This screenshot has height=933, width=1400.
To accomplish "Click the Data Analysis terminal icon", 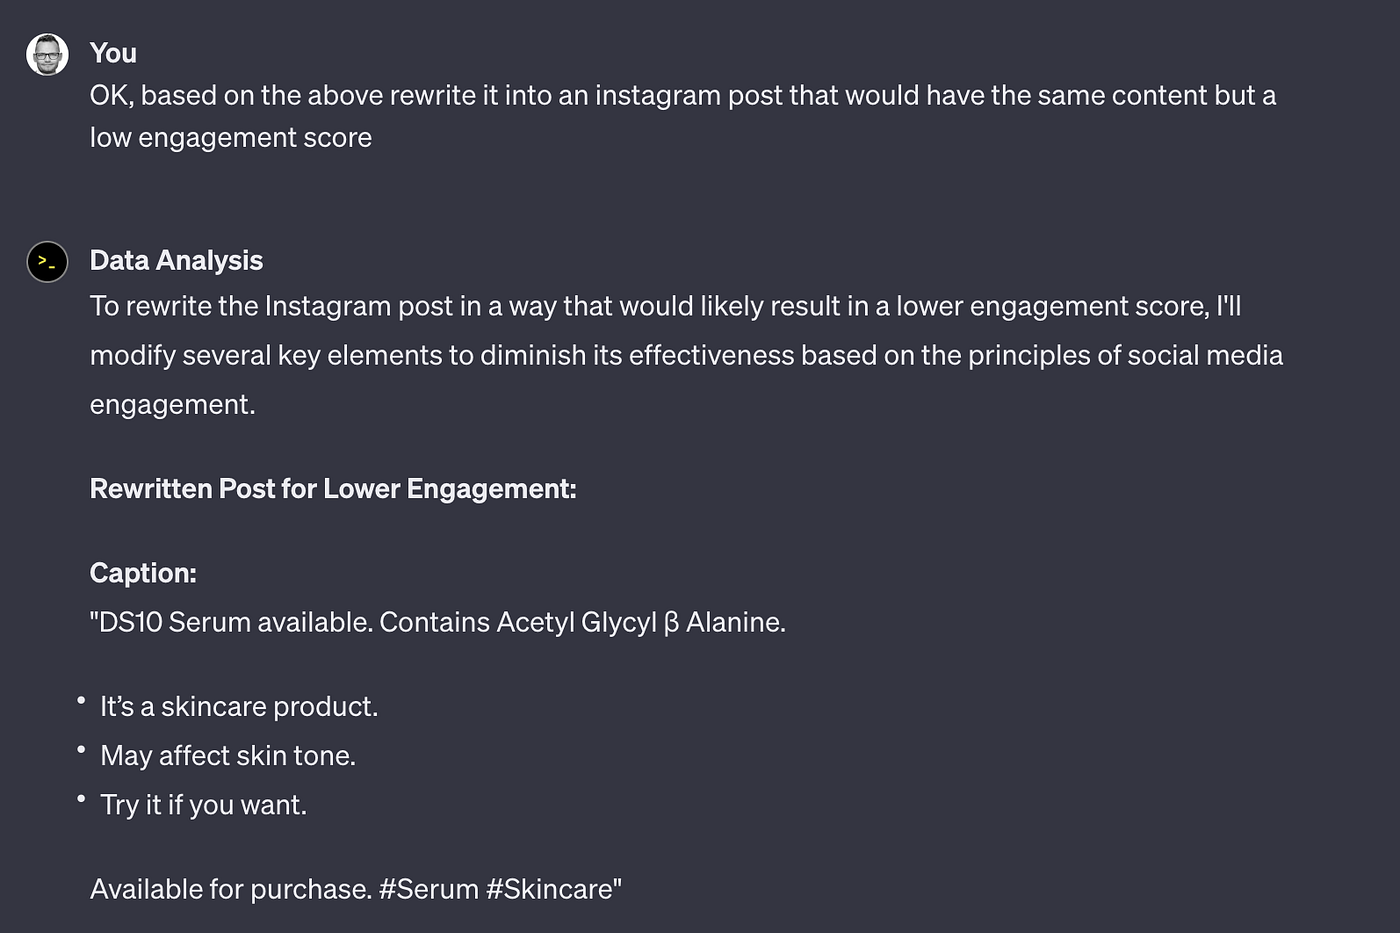I will pyautogui.click(x=47, y=262).
